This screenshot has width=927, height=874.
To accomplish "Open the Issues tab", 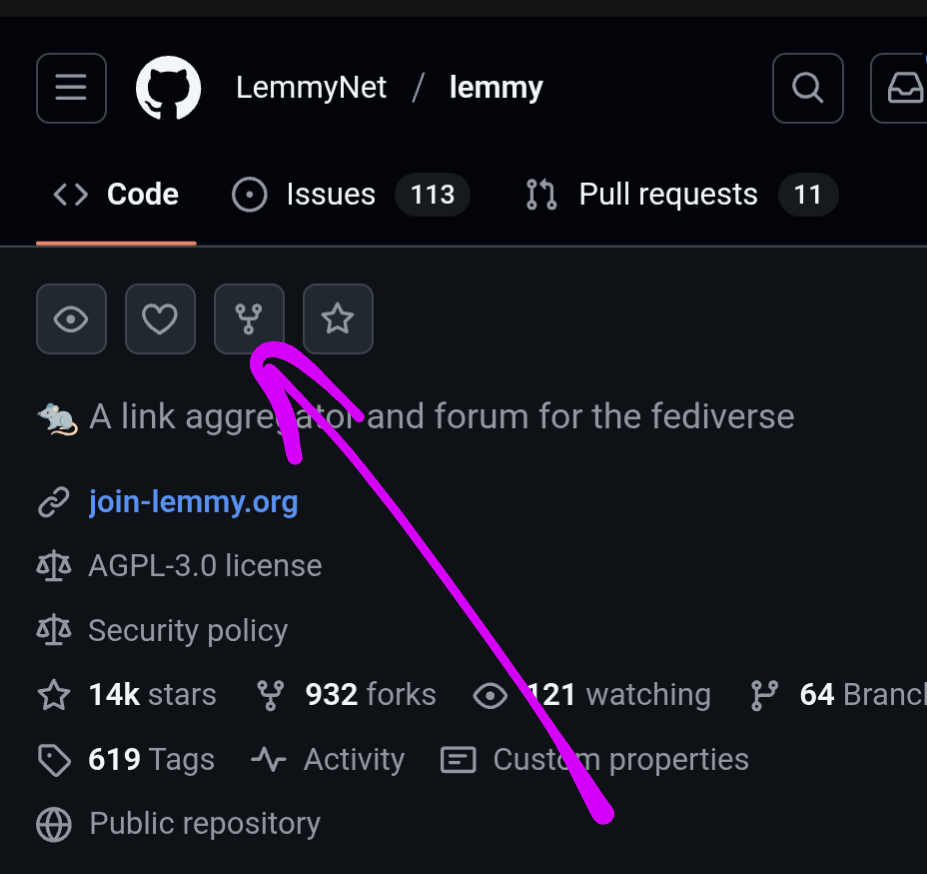I will [x=351, y=195].
